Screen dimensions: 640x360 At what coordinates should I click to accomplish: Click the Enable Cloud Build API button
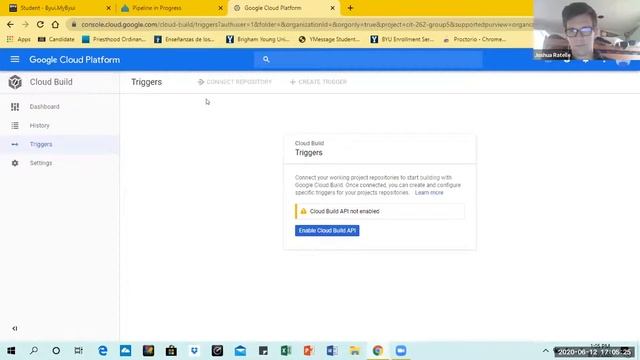pos(327,231)
